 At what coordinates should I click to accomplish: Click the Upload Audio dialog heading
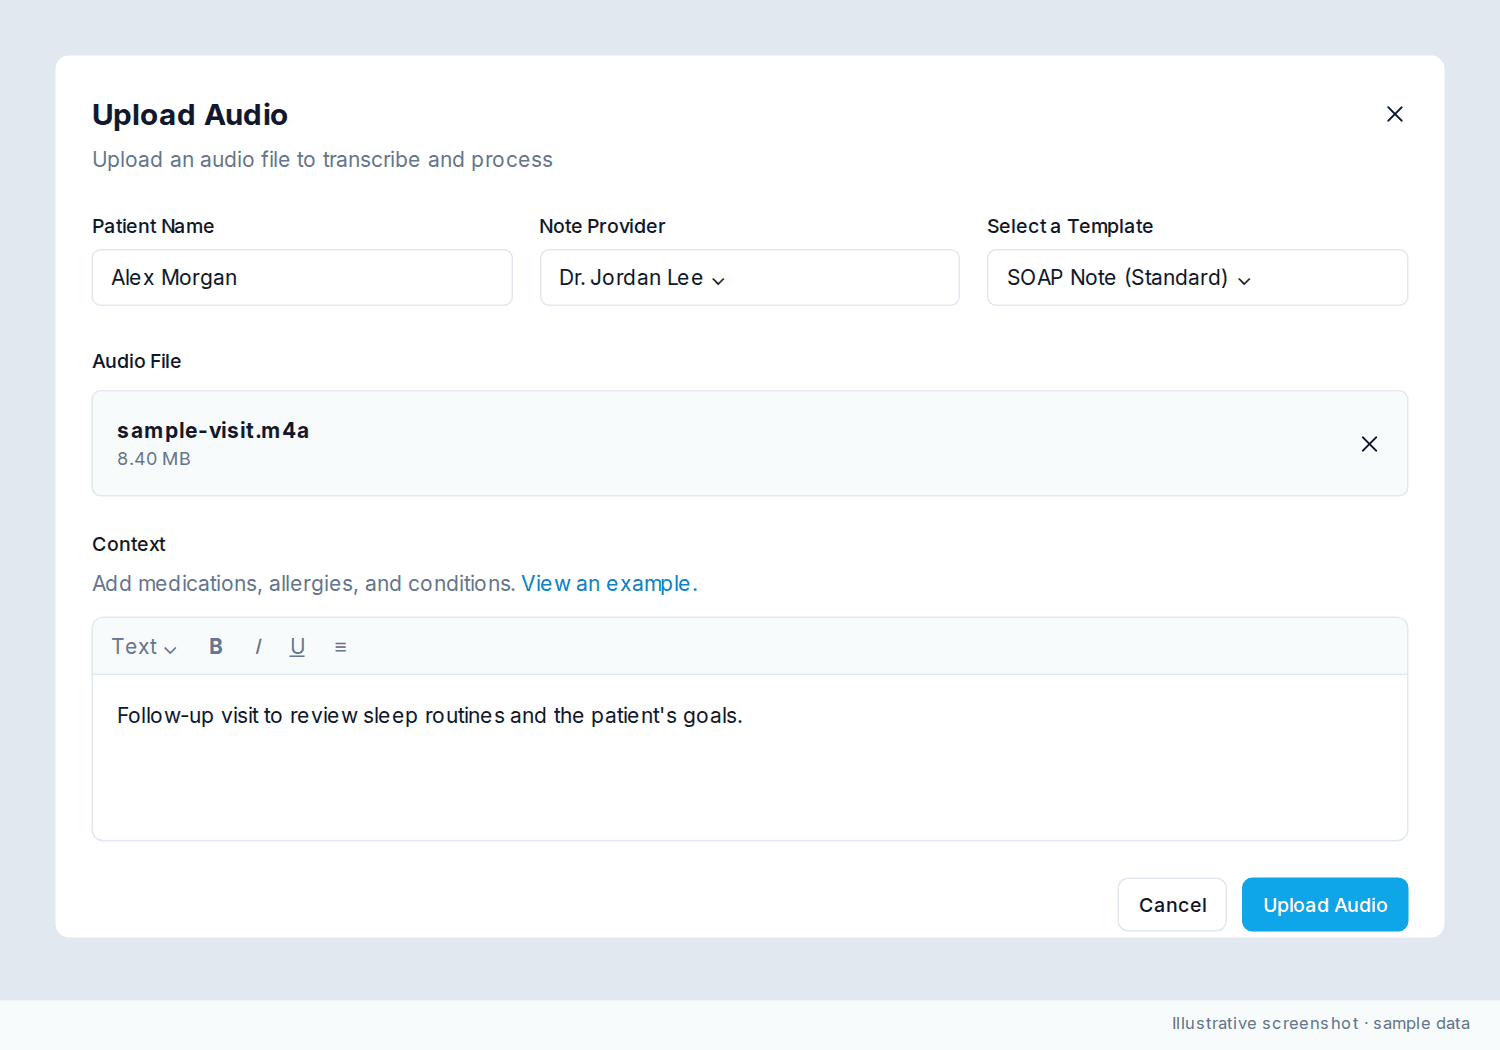pyautogui.click(x=190, y=115)
